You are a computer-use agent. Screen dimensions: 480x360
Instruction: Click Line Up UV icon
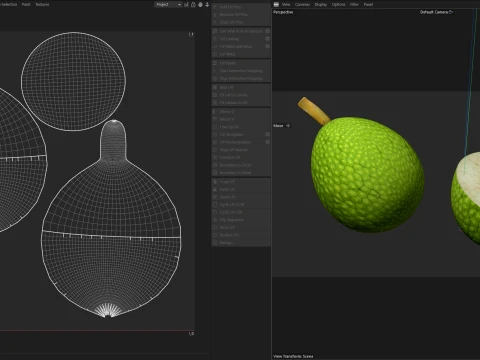tap(215, 127)
